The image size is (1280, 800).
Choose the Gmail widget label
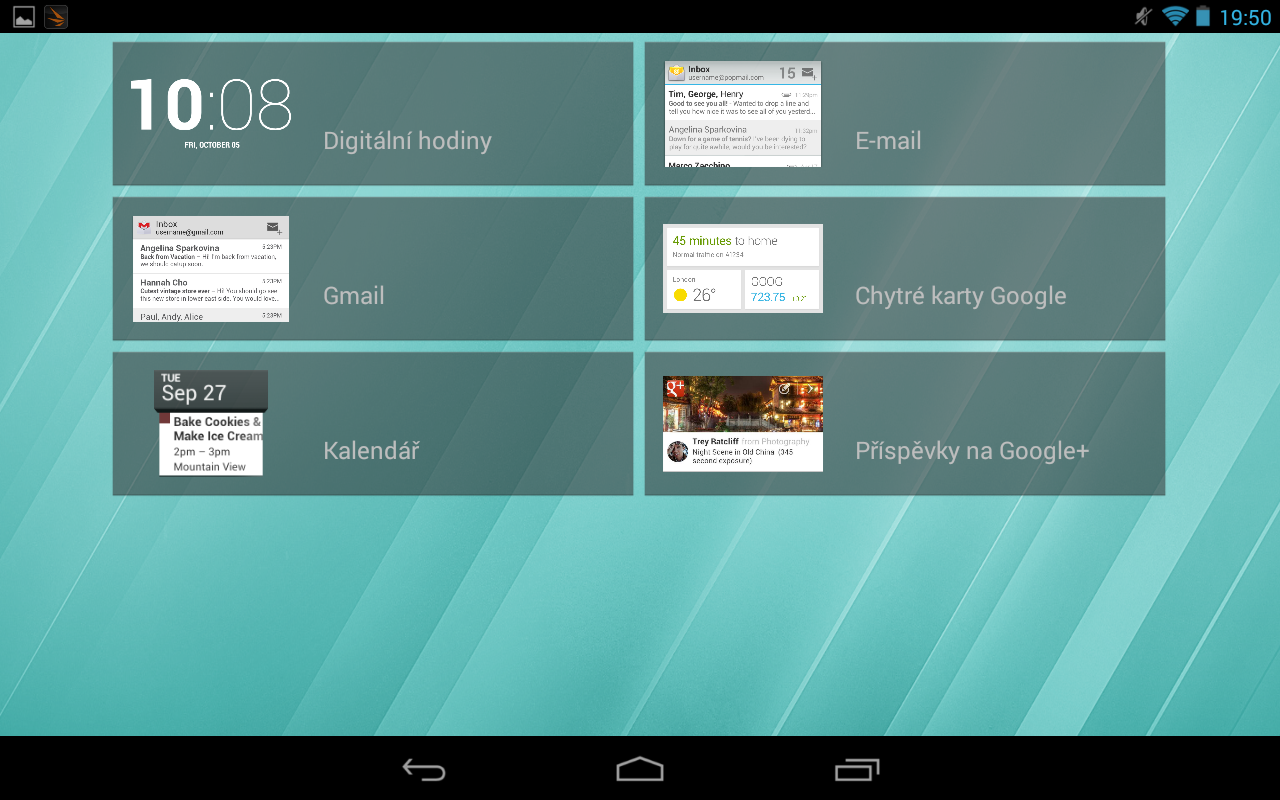point(354,296)
